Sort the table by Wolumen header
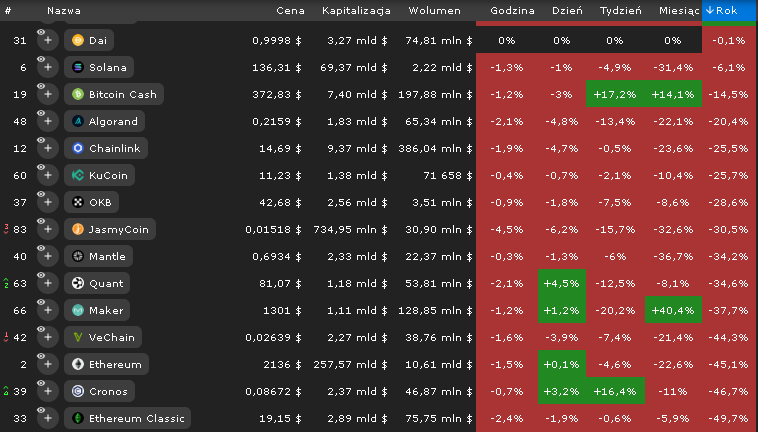758x432 pixels. pyautogui.click(x=434, y=11)
